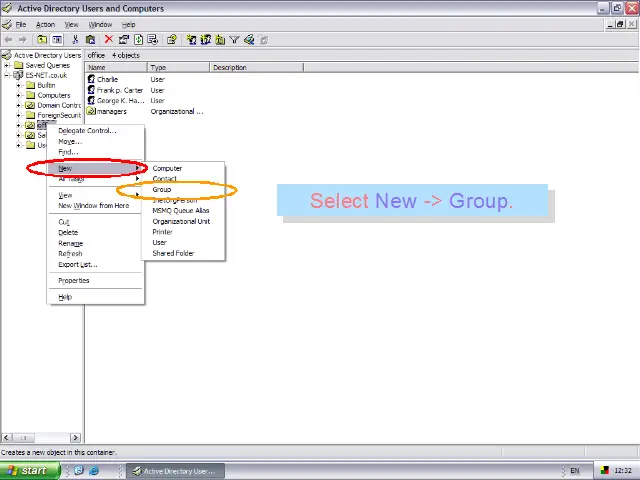640x480 pixels.
Task: Click the Find Objects toolbar icon
Action: [249, 40]
